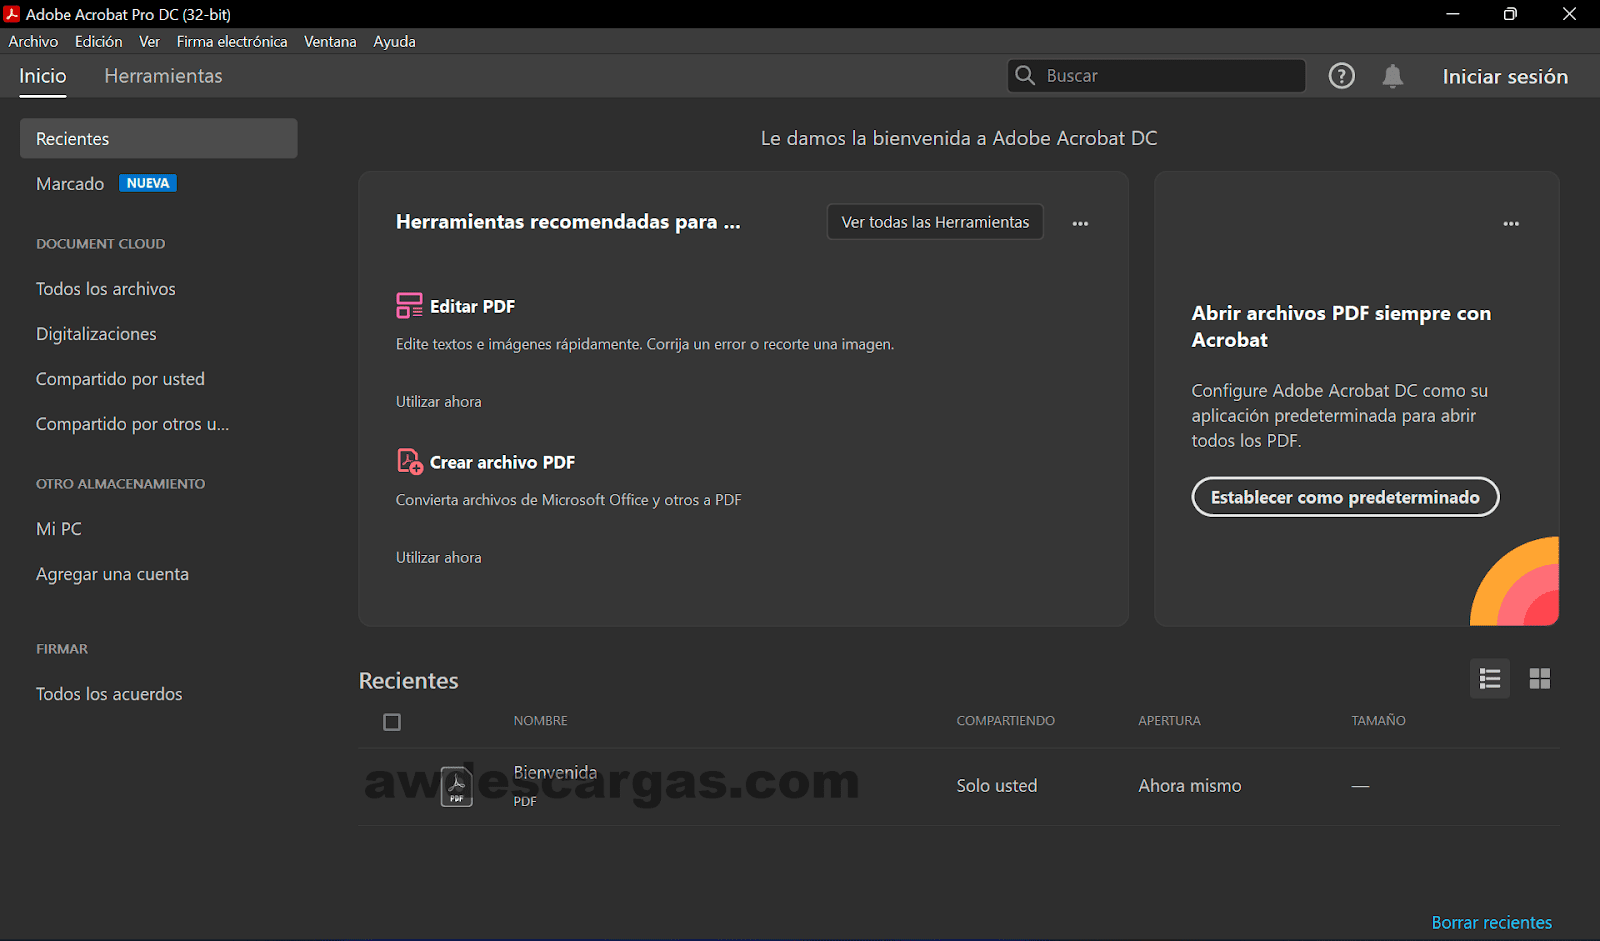Click the NUEVA badge next to Marcado
Screen dimensions: 1600x941
click(x=148, y=183)
